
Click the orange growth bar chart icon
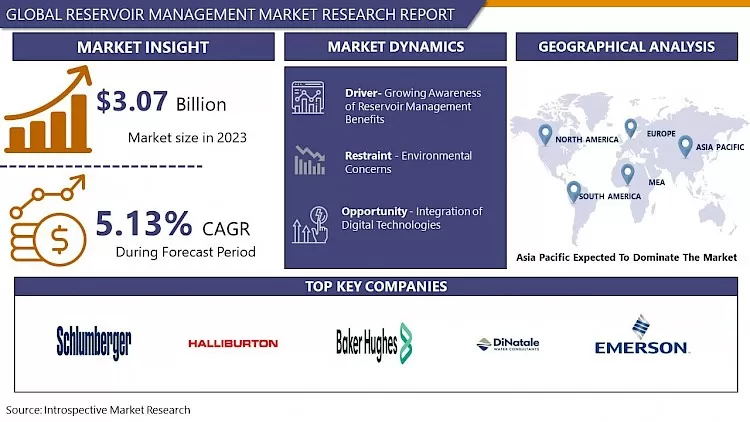tap(48, 110)
